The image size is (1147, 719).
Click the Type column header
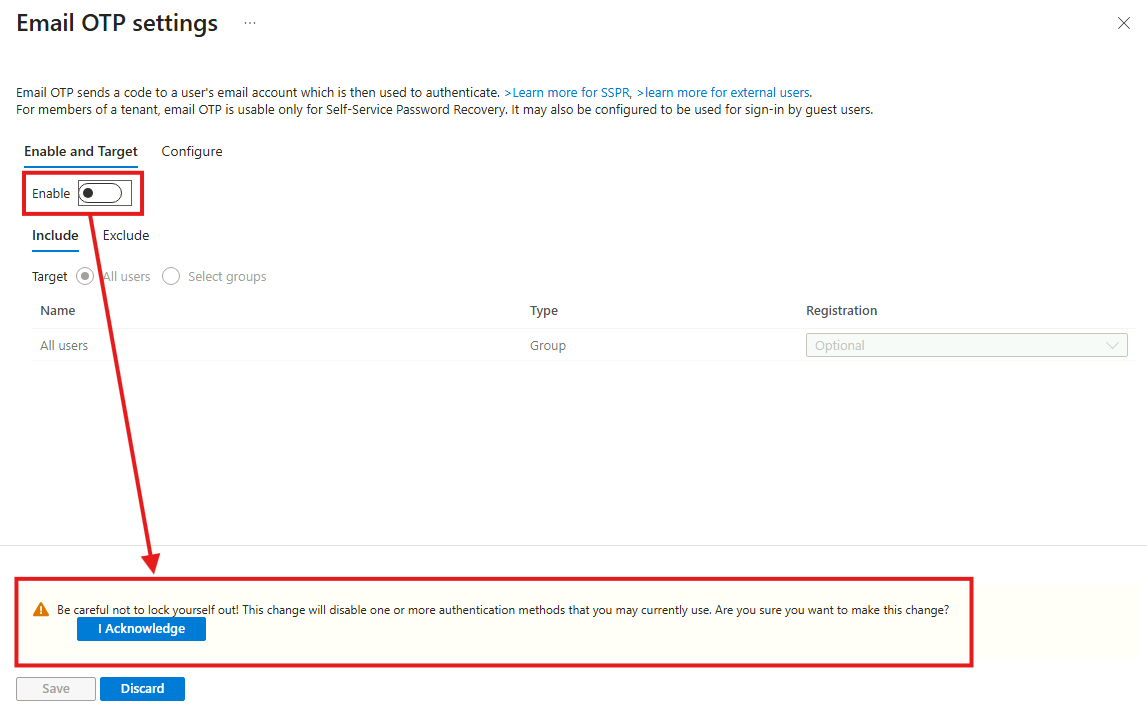pos(544,311)
